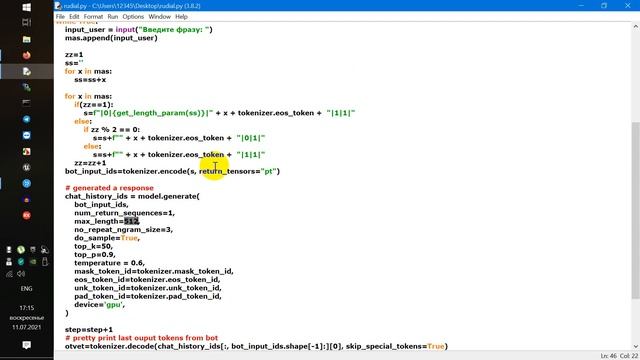Click the 'top_k=50,' line
This screenshot has height=360, width=640.
(x=93, y=247)
